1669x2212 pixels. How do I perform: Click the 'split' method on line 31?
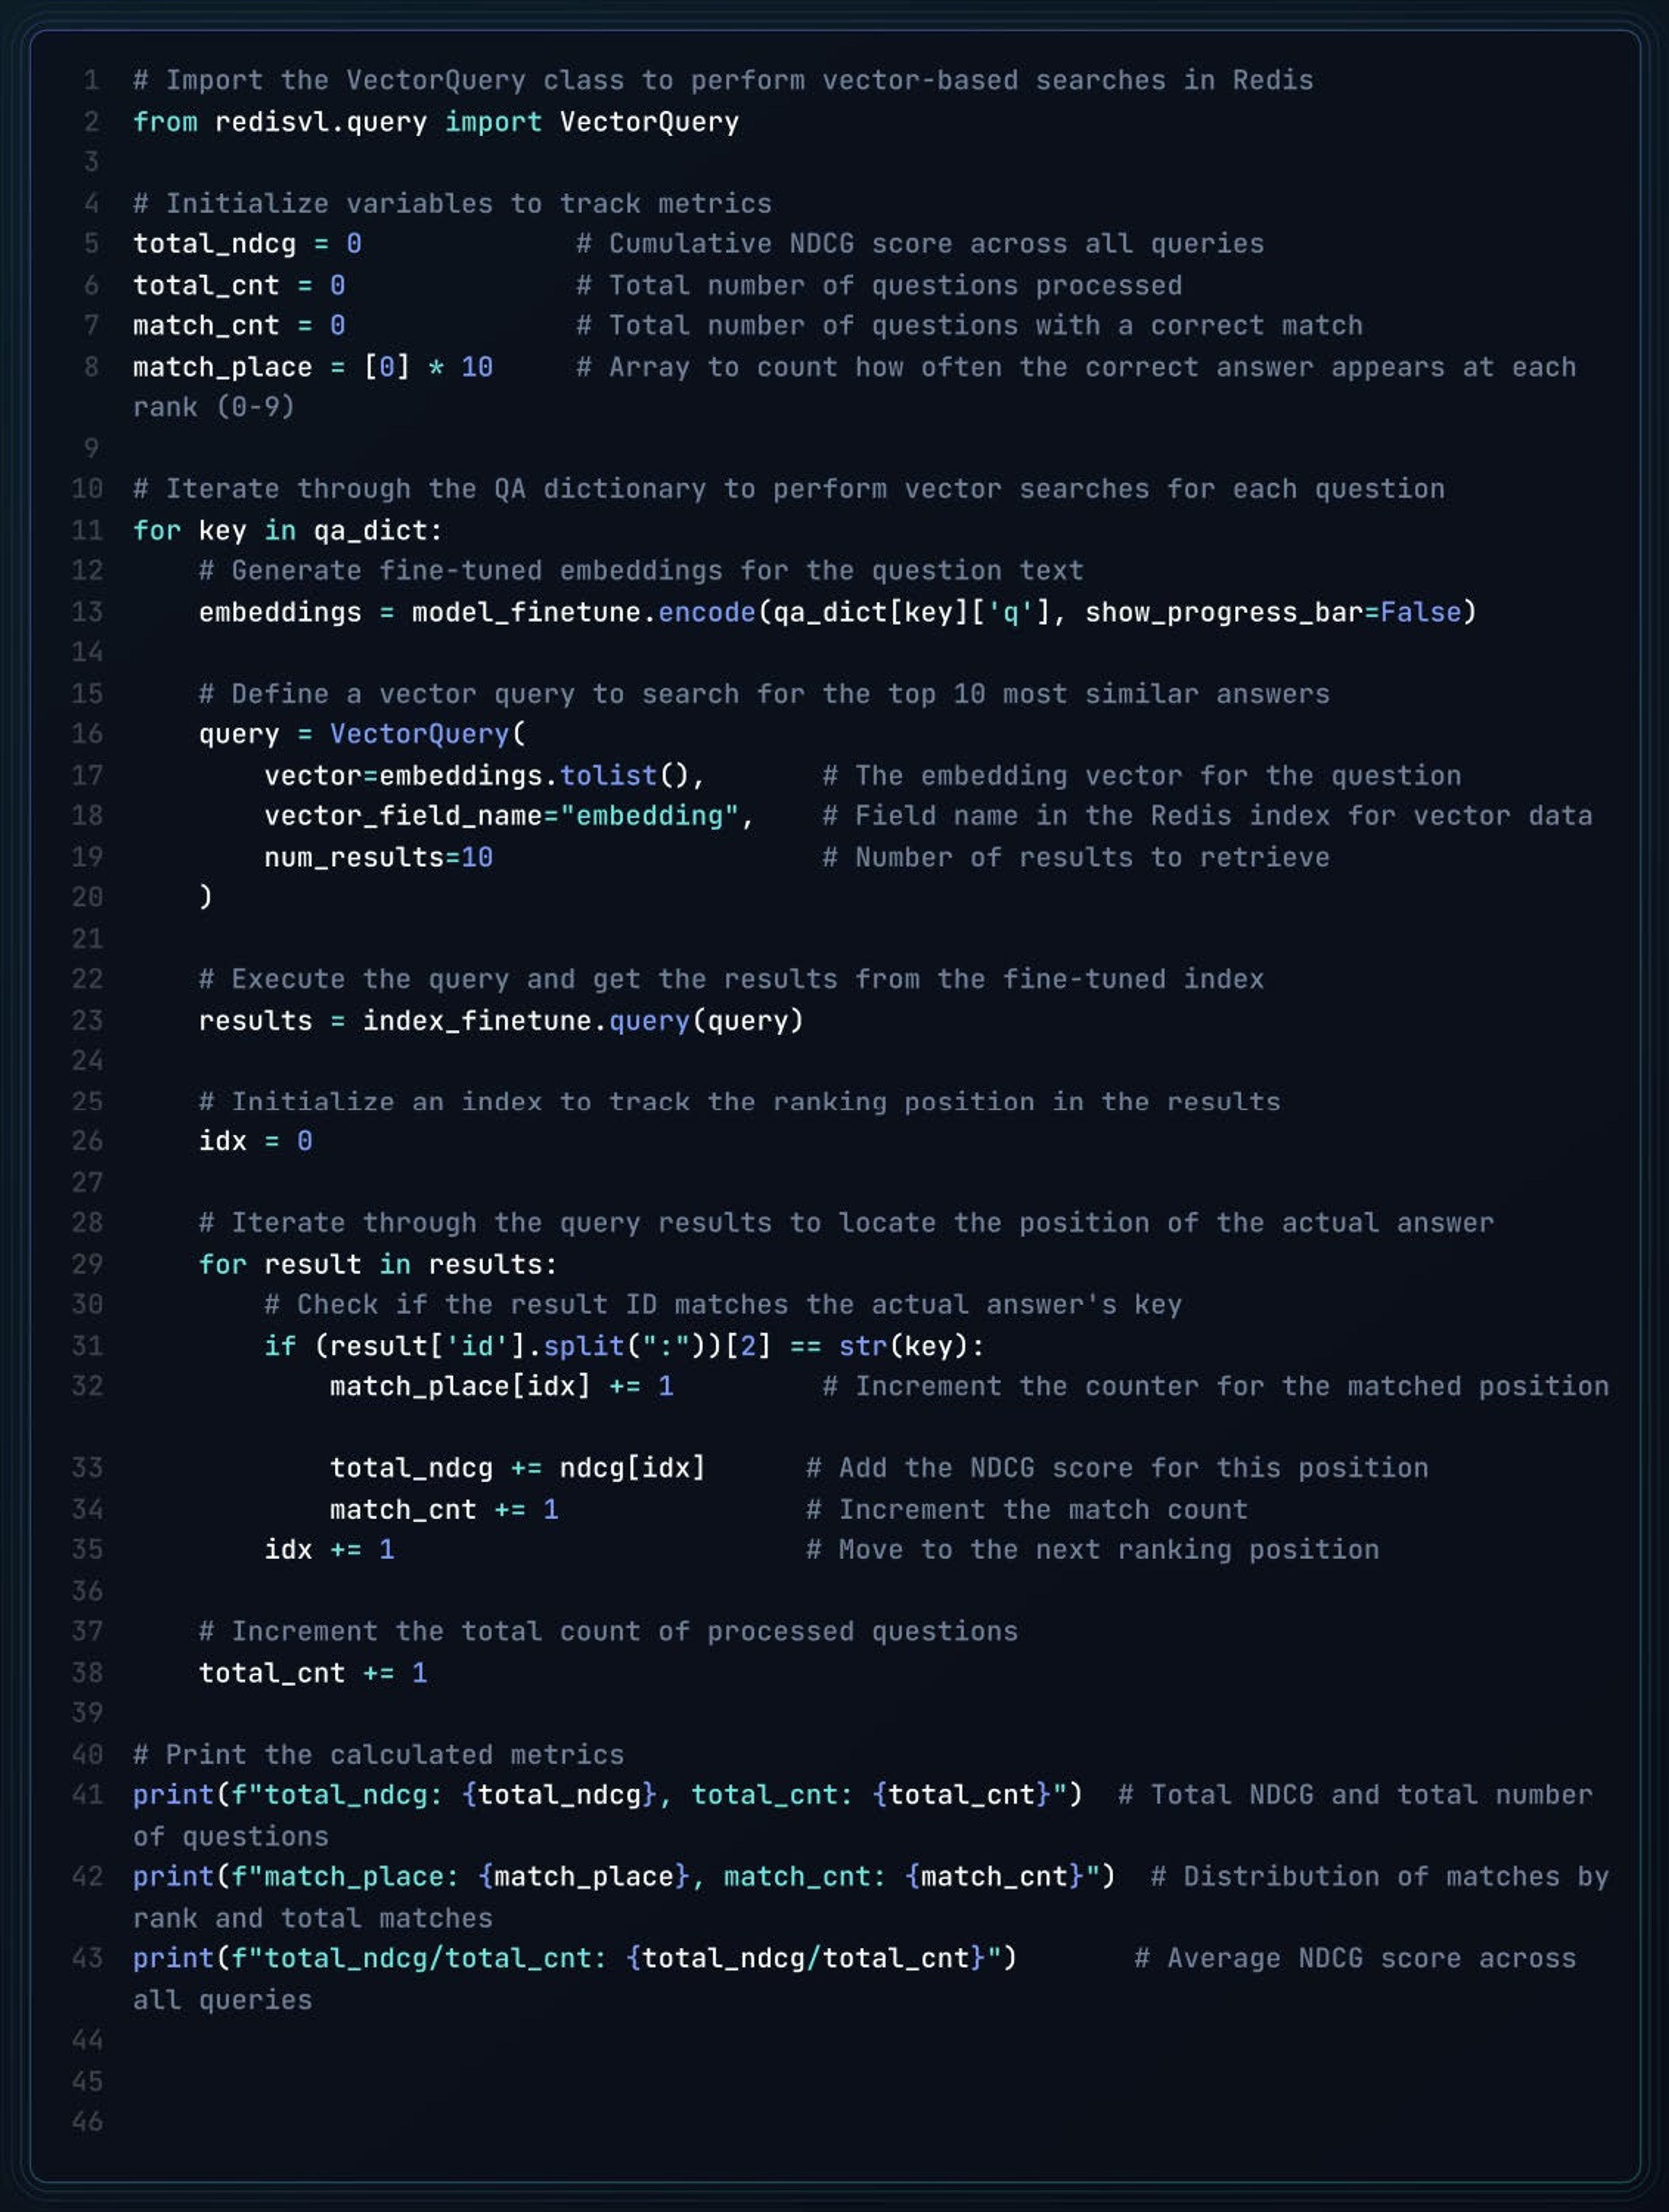point(584,1346)
